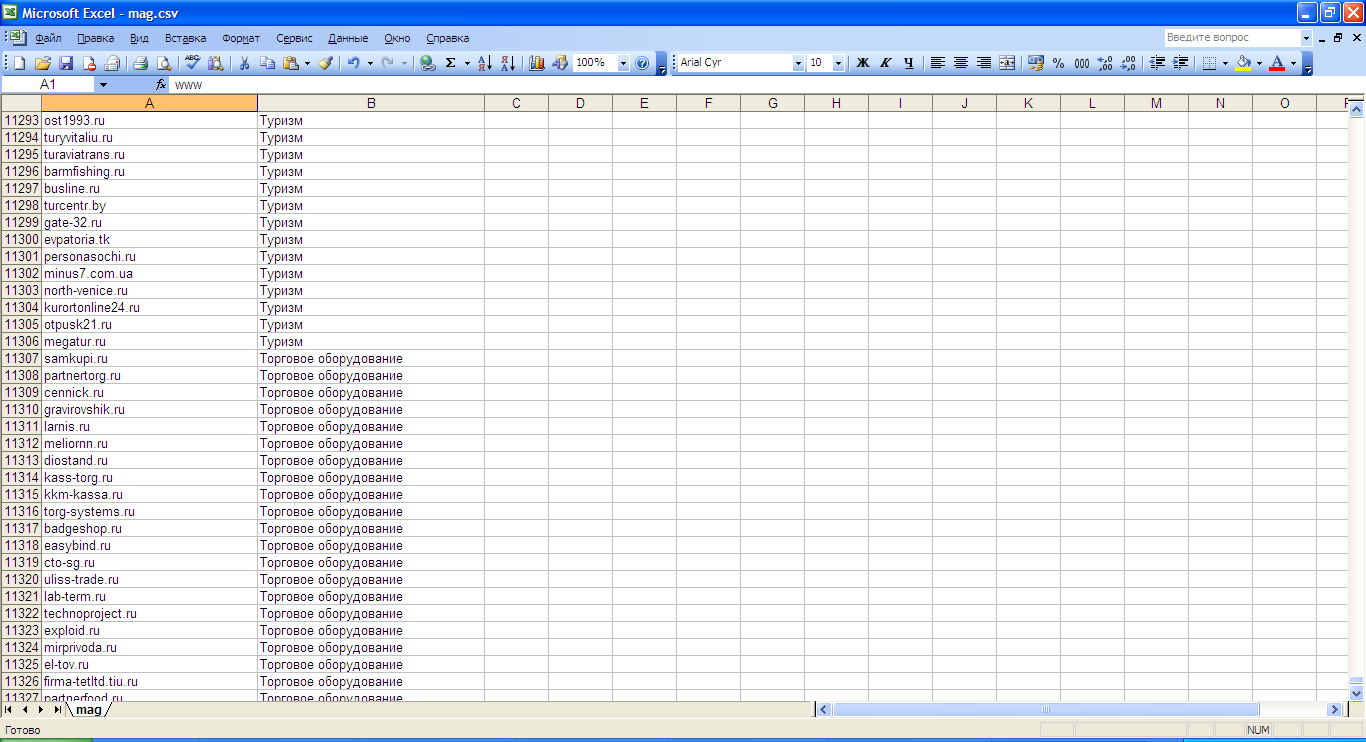This screenshot has height=742, width=1366.
Task: Click the Cut scissors icon
Action: tap(244, 63)
